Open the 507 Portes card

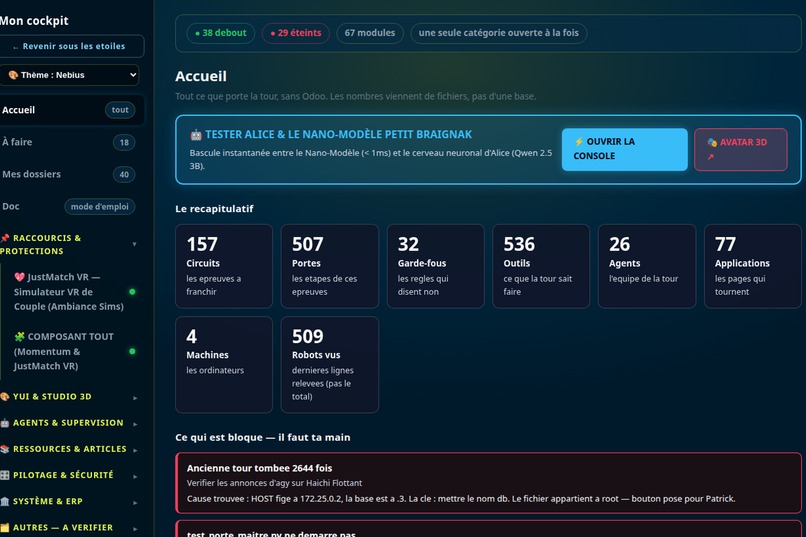[329, 266]
